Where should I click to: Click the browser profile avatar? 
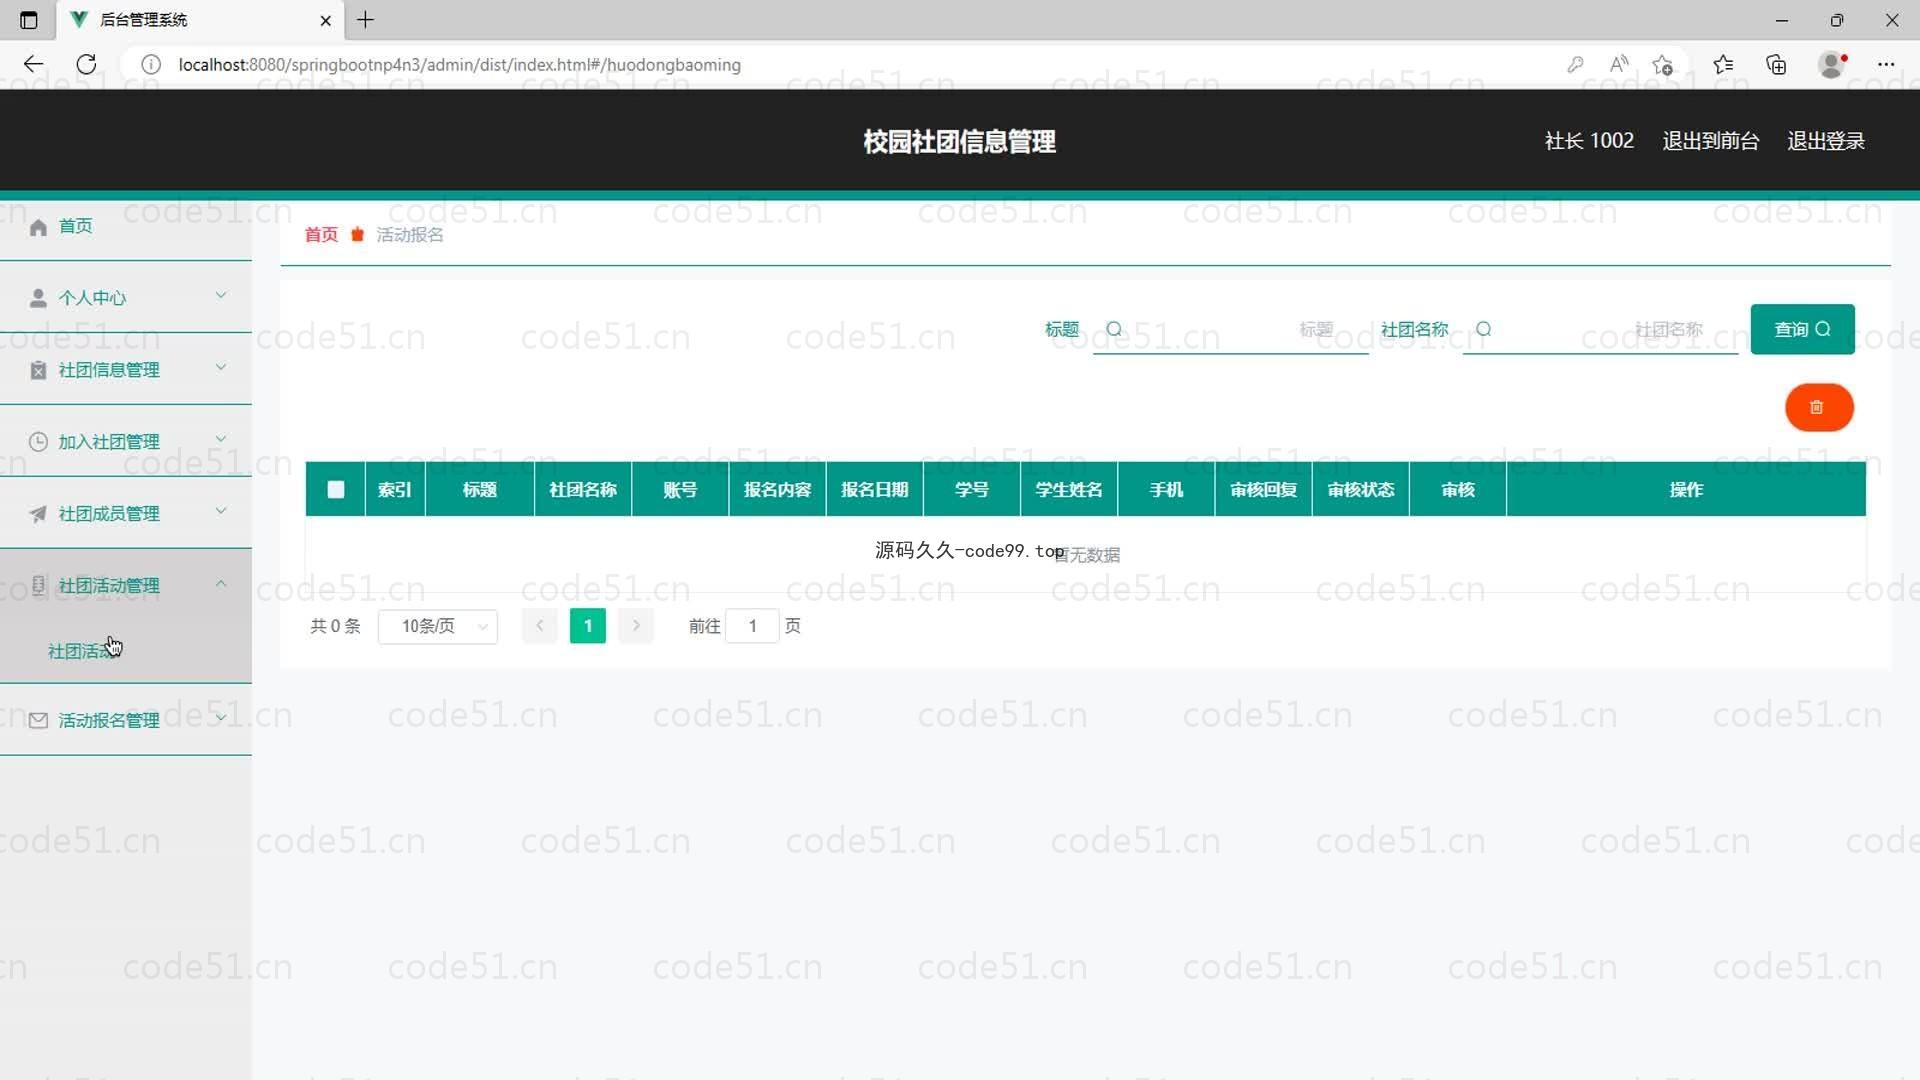[1832, 64]
